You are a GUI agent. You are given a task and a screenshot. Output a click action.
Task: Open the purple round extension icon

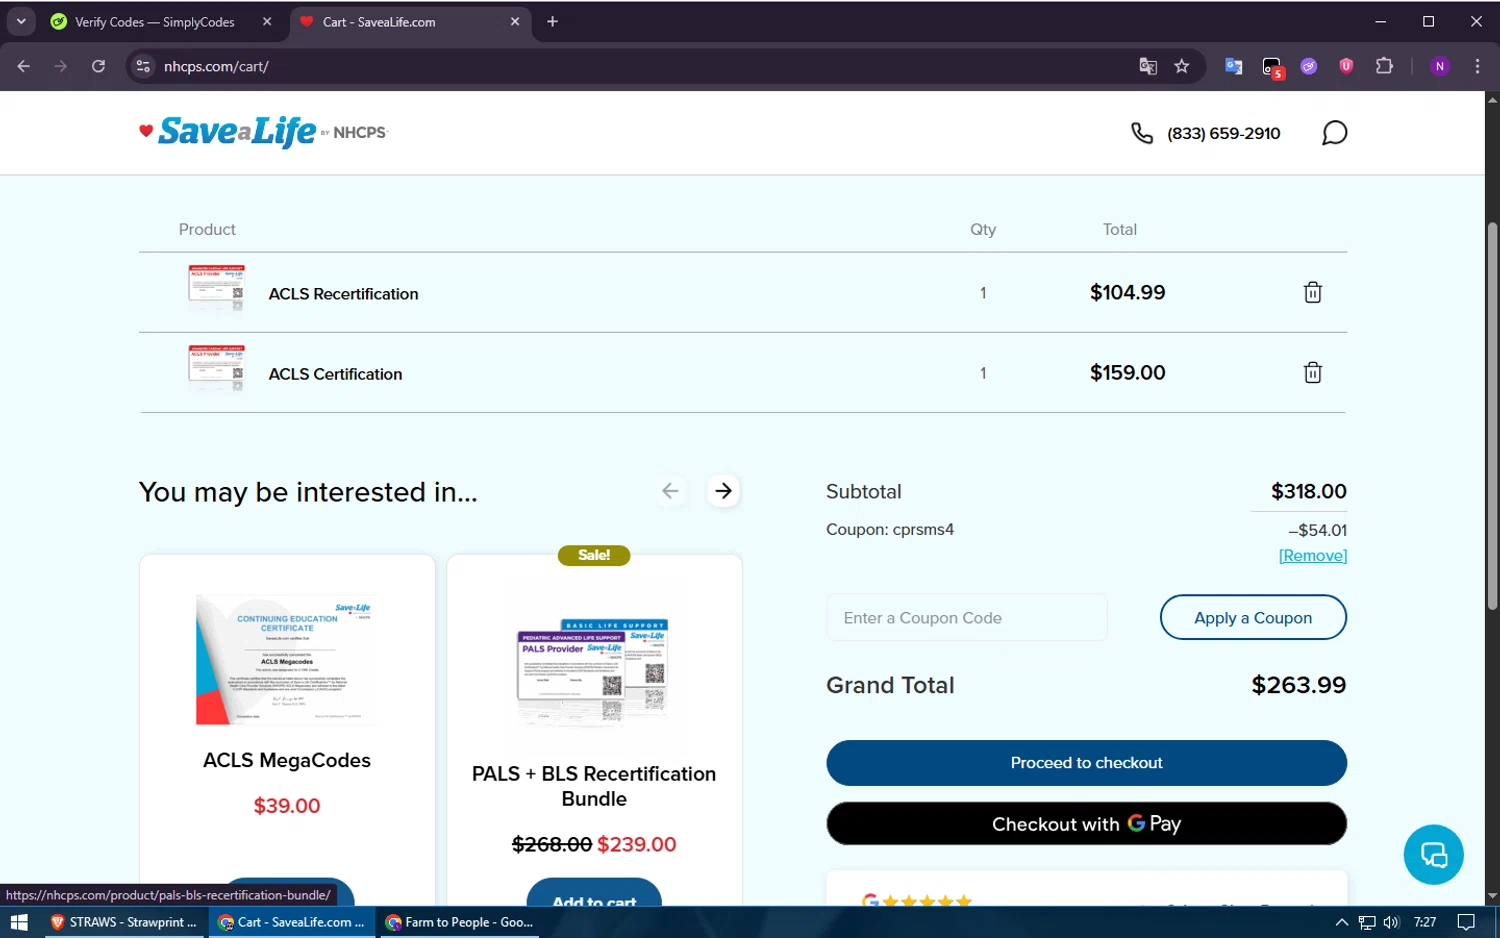[1309, 66]
